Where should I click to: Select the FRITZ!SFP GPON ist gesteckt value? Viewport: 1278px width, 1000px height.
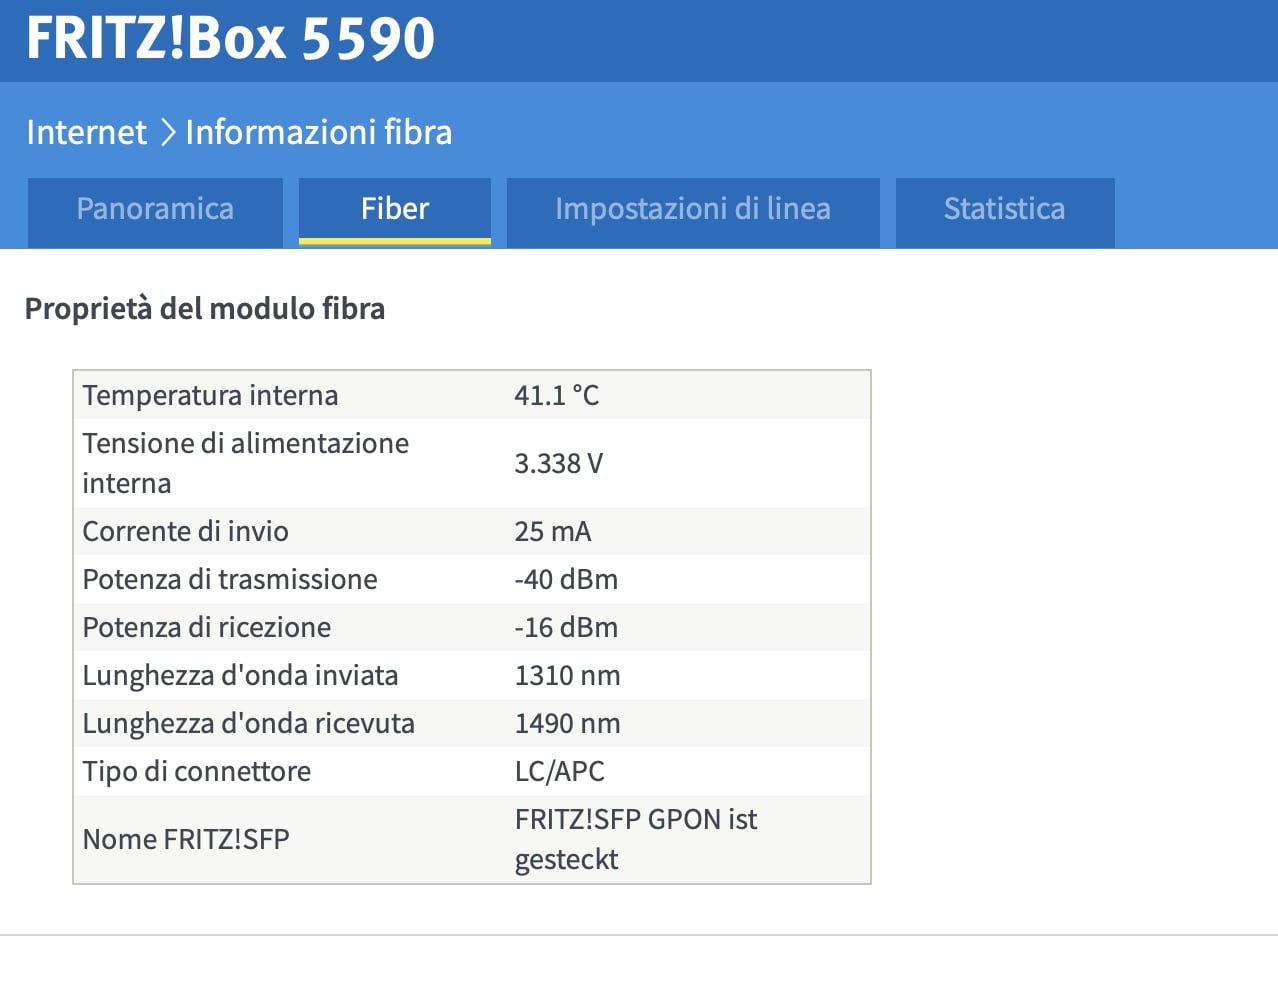(x=636, y=839)
